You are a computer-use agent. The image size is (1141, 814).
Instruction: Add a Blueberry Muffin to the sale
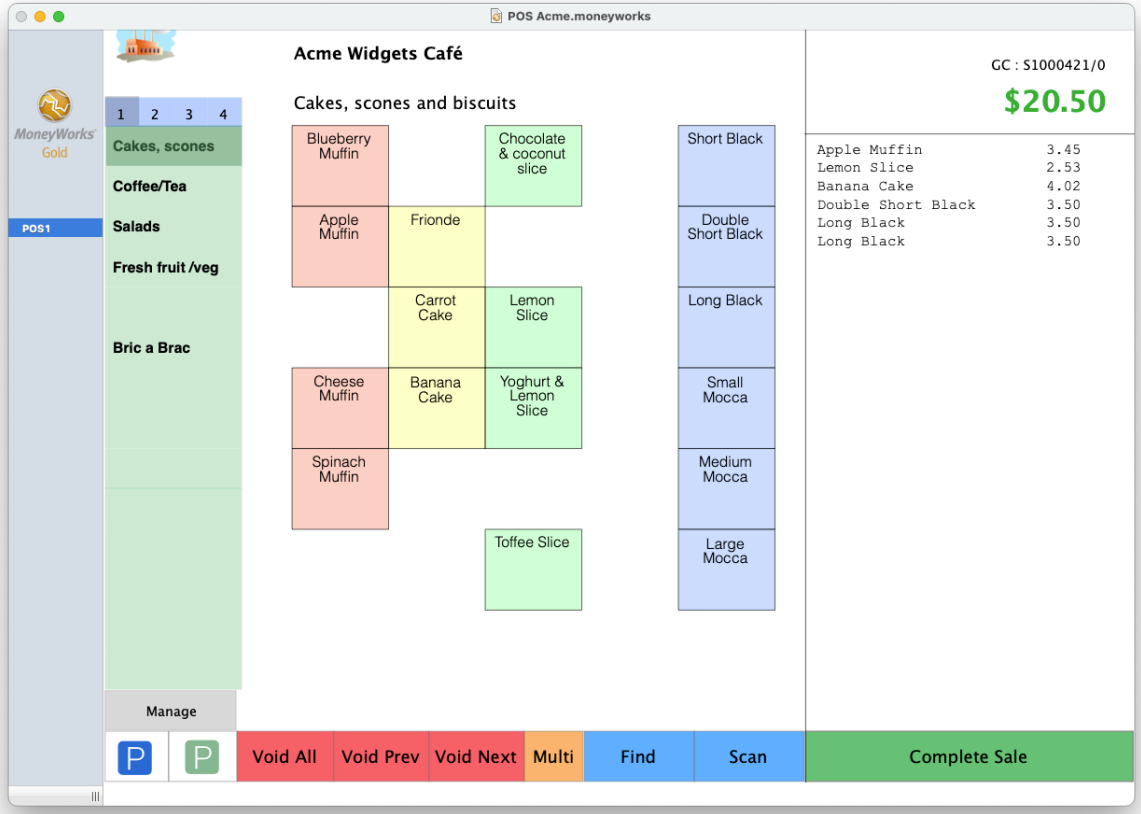click(x=340, y=166)
